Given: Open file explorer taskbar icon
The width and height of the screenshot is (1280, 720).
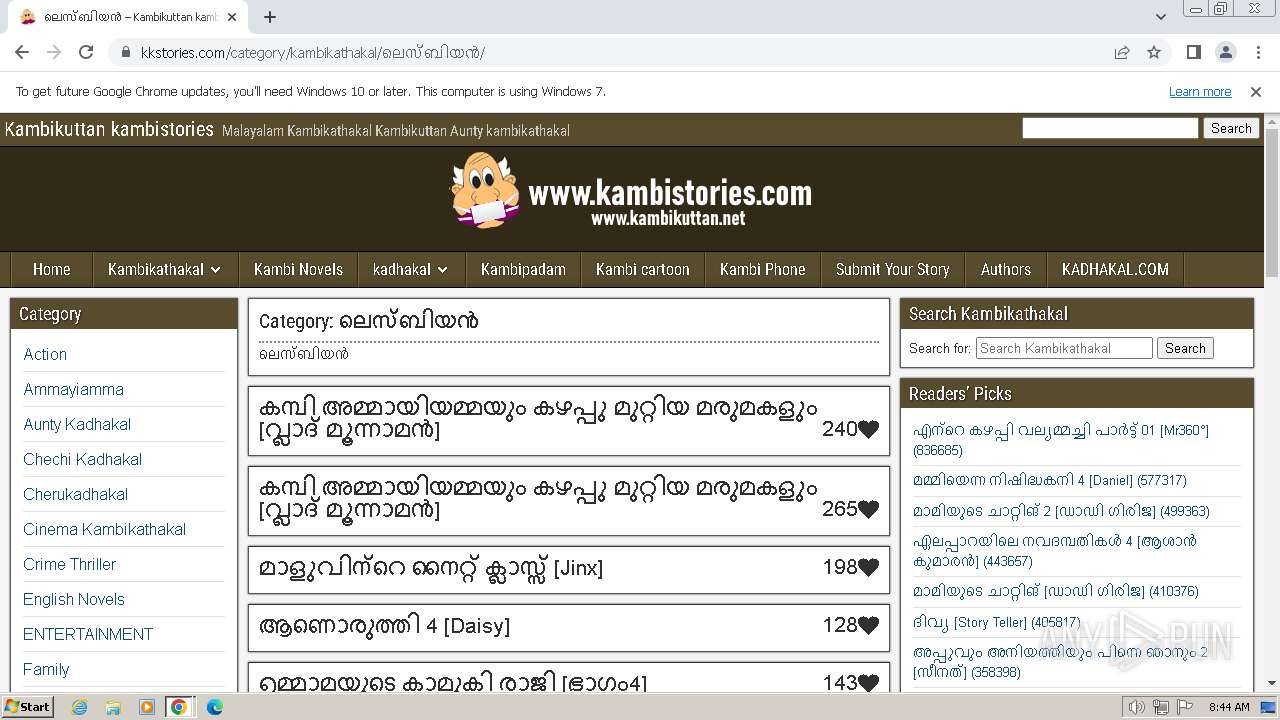Looking at the screenshot, I should (113, 707).
